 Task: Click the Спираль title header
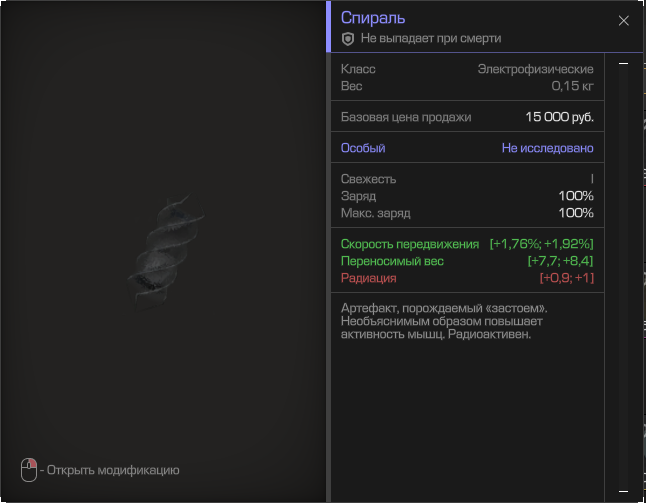374,18
